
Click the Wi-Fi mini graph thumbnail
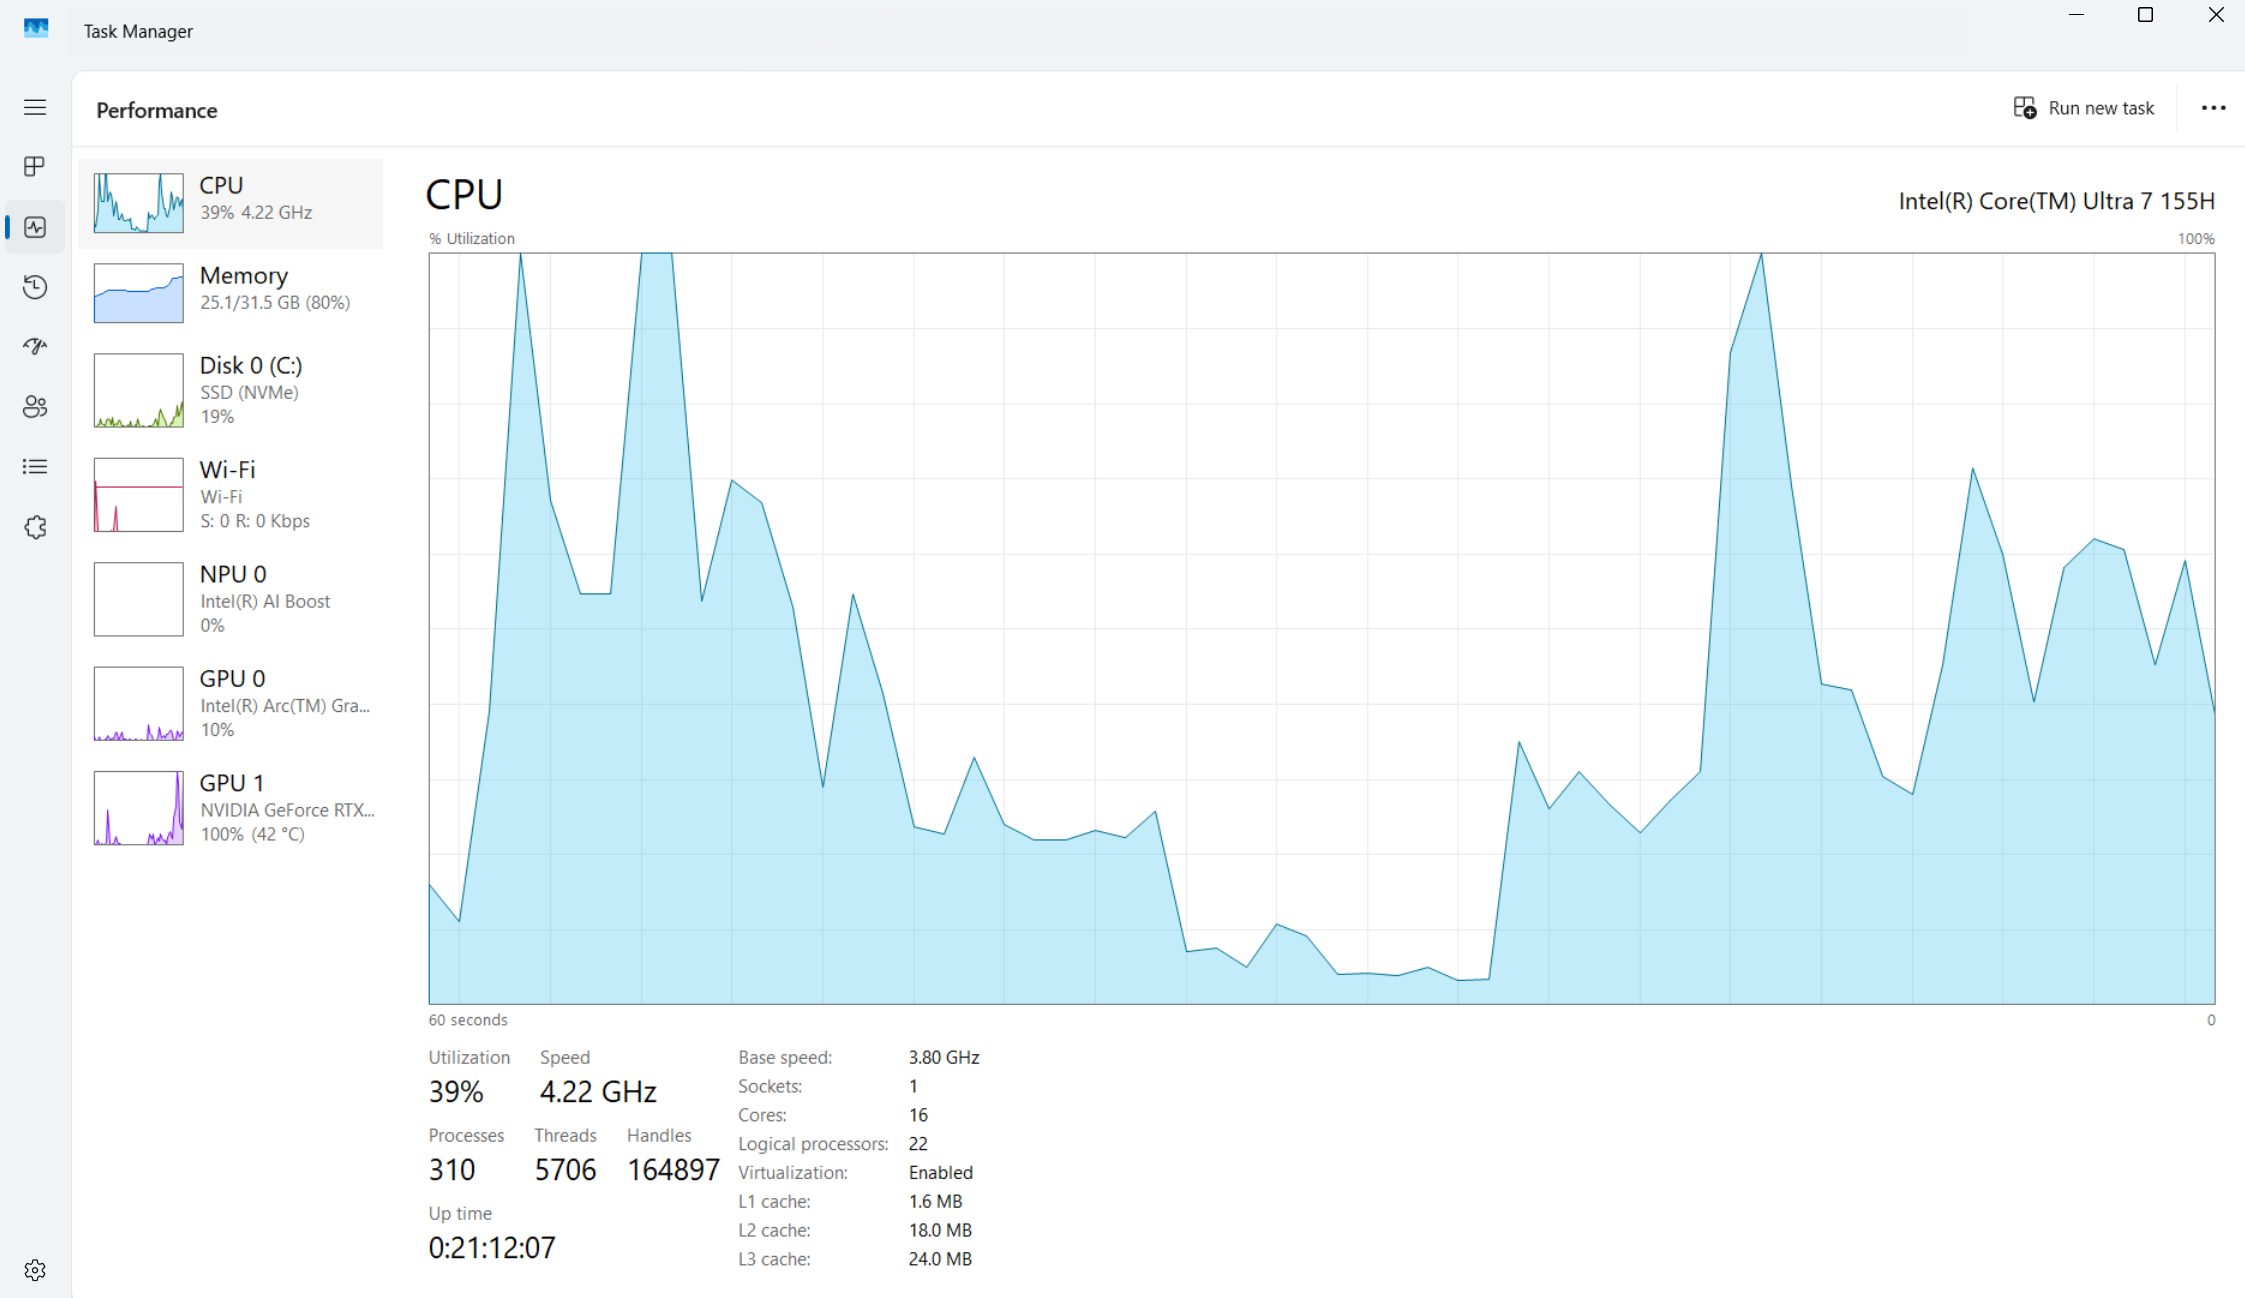click(x=139, y=494)
